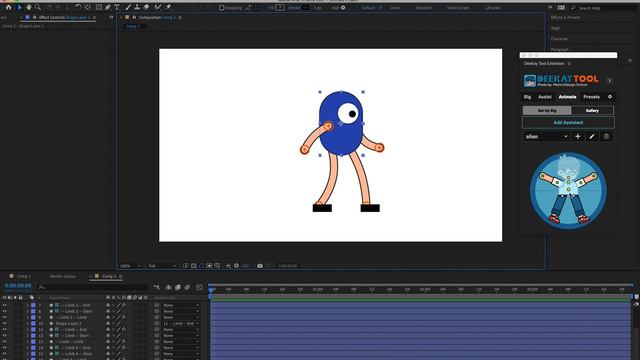
Task: Click the Comp 1 breadcrumb in viewer
Action: point(133,26)
